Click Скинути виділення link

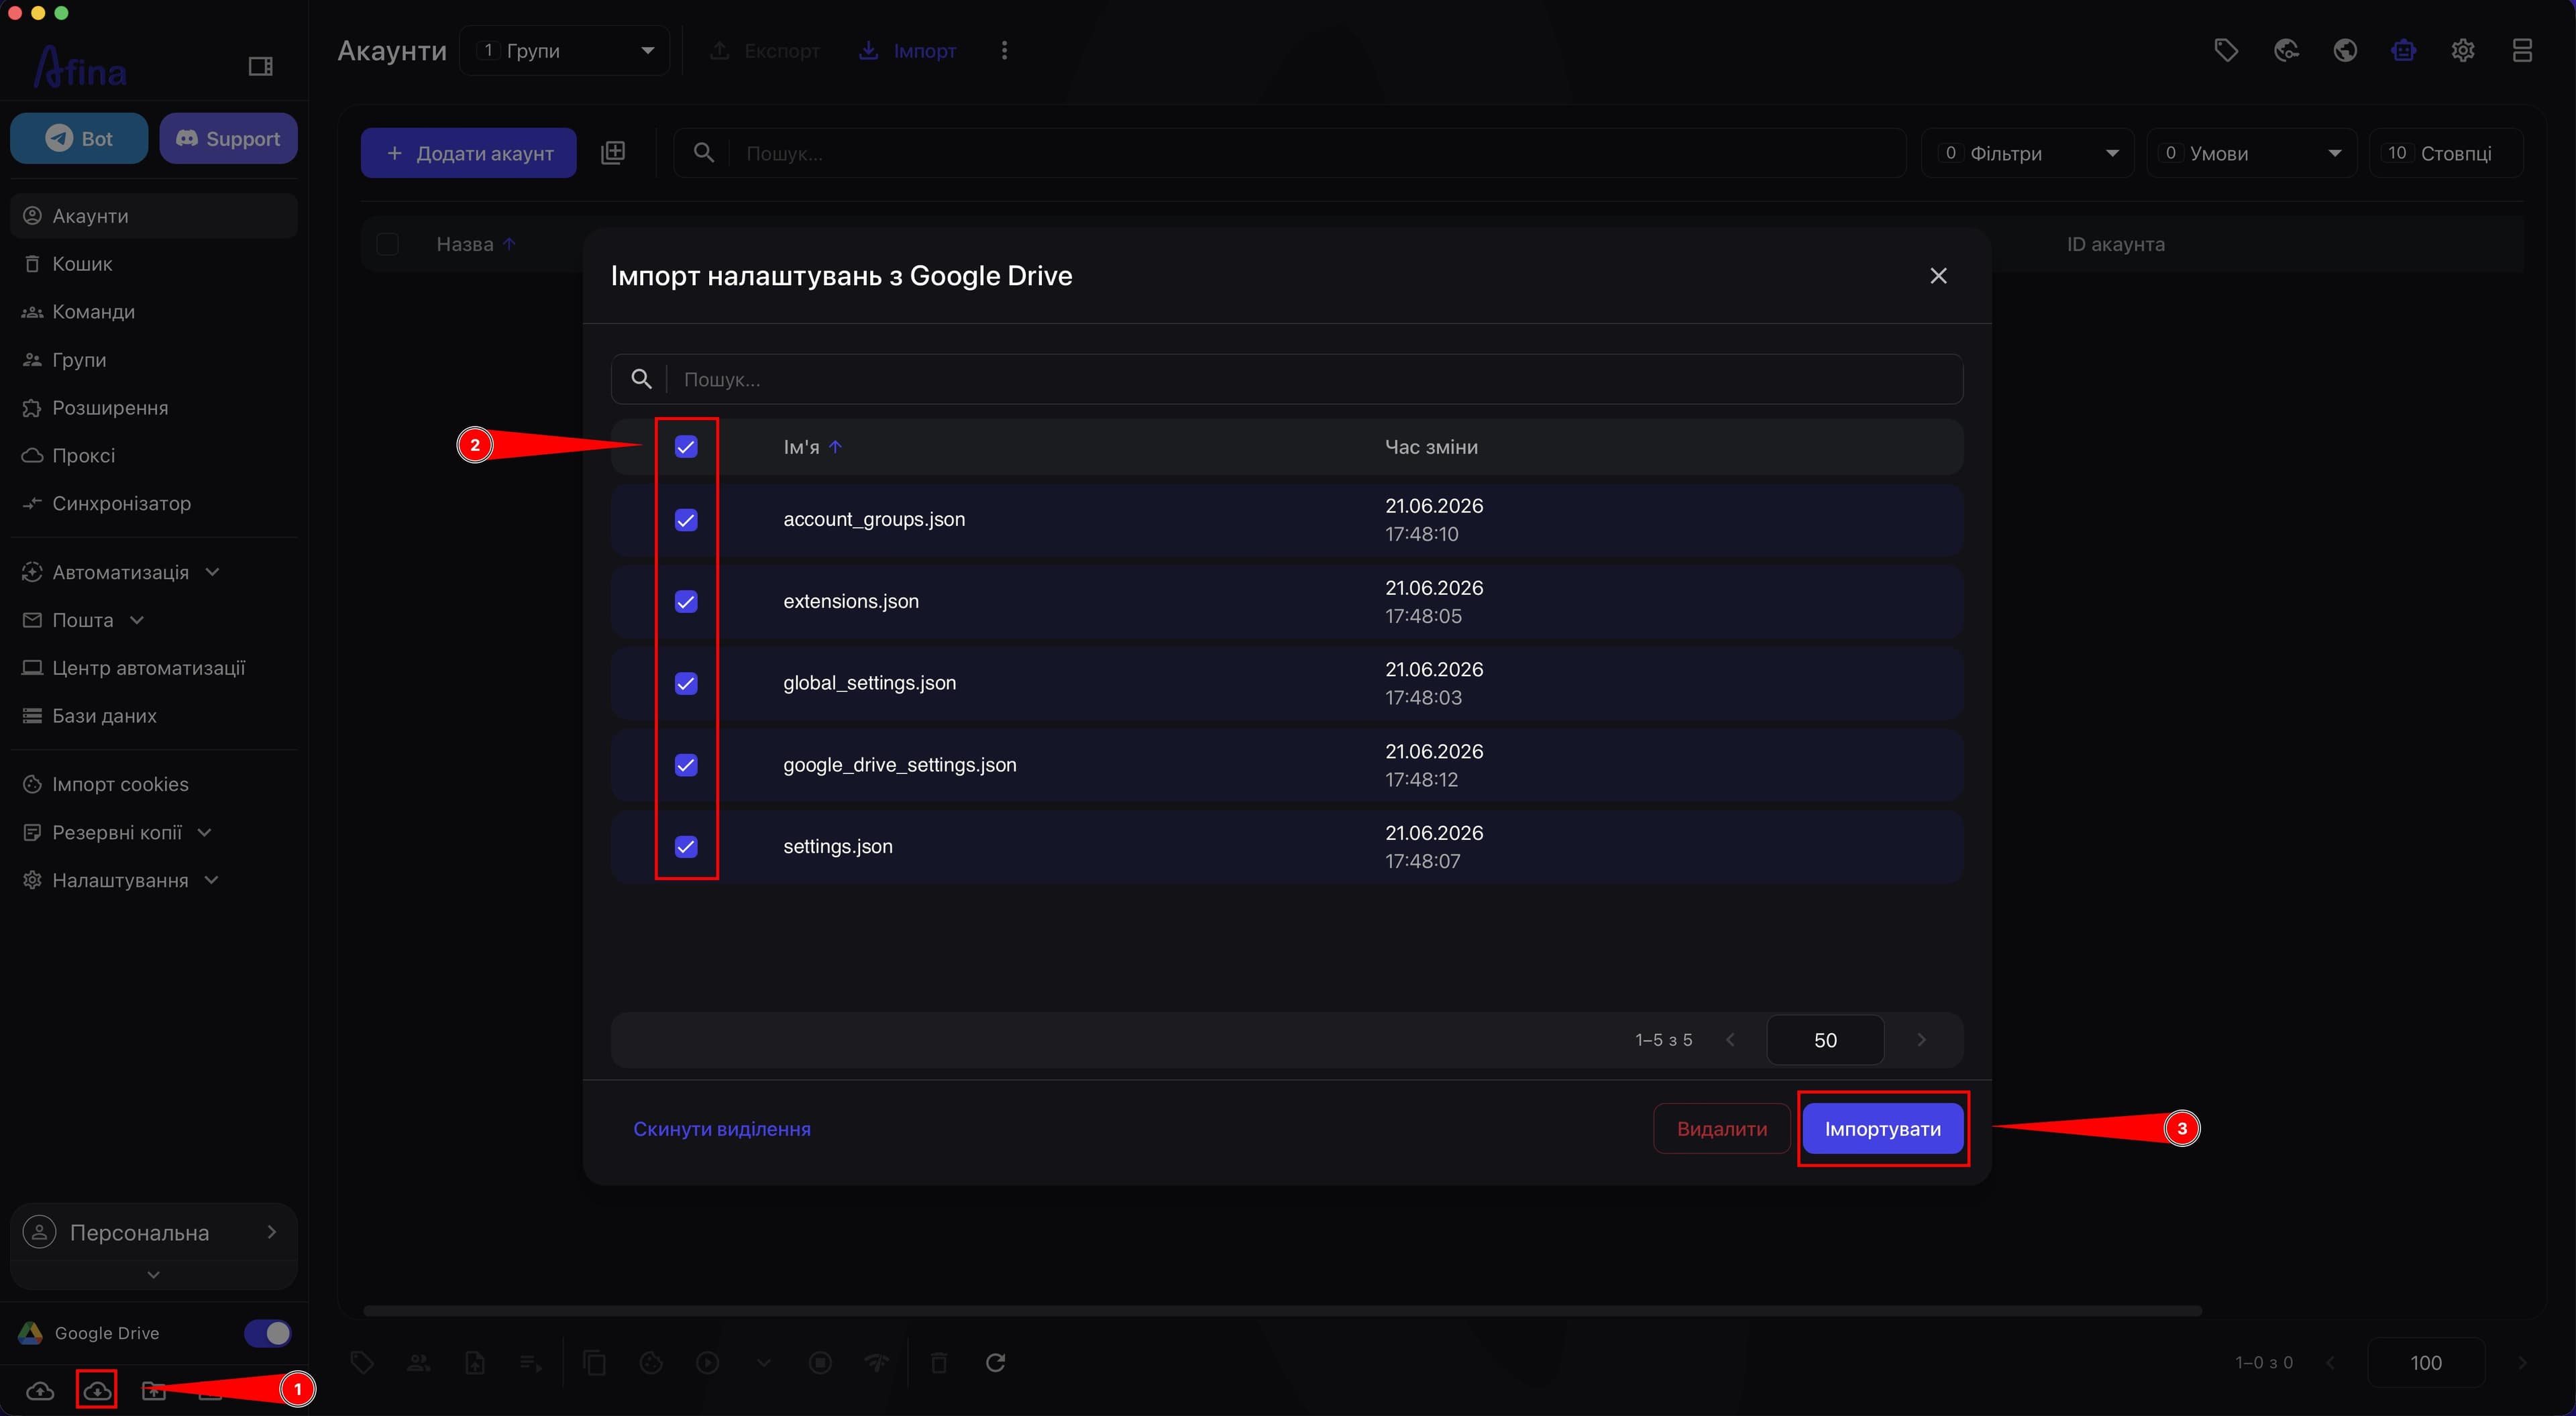click(722, 1129)
